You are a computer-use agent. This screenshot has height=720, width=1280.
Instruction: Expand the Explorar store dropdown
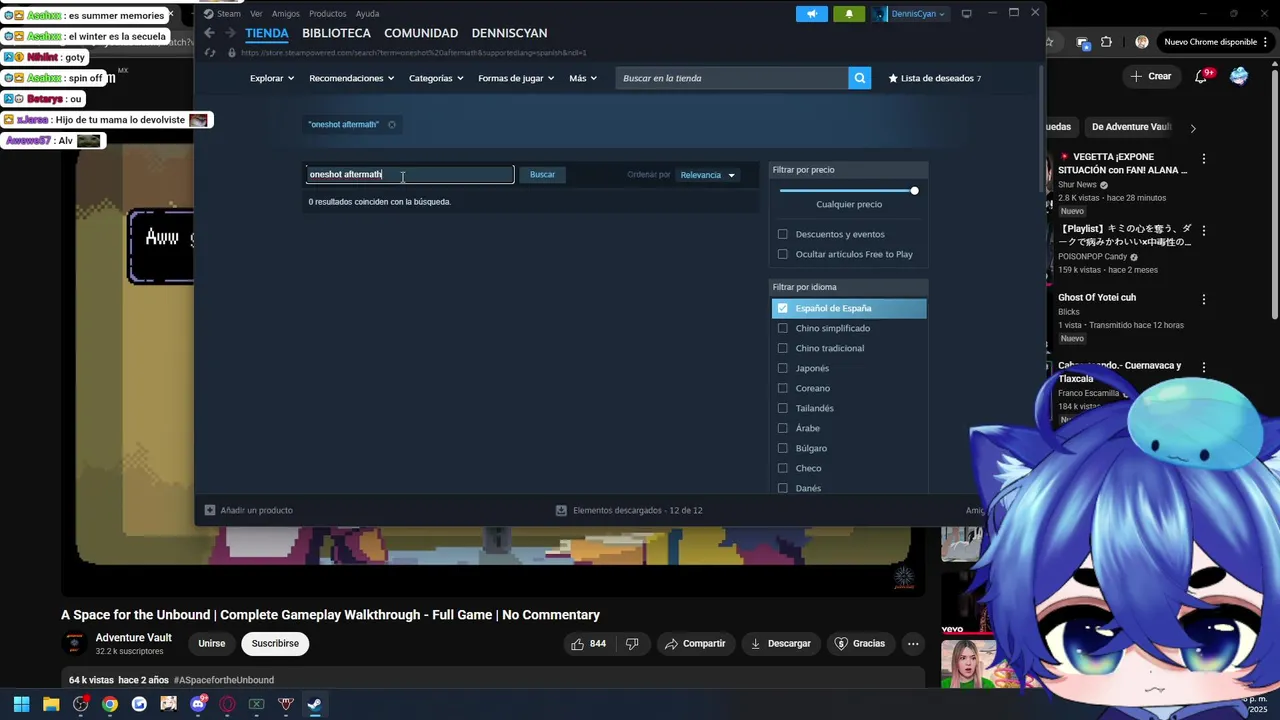click(272, 78)
